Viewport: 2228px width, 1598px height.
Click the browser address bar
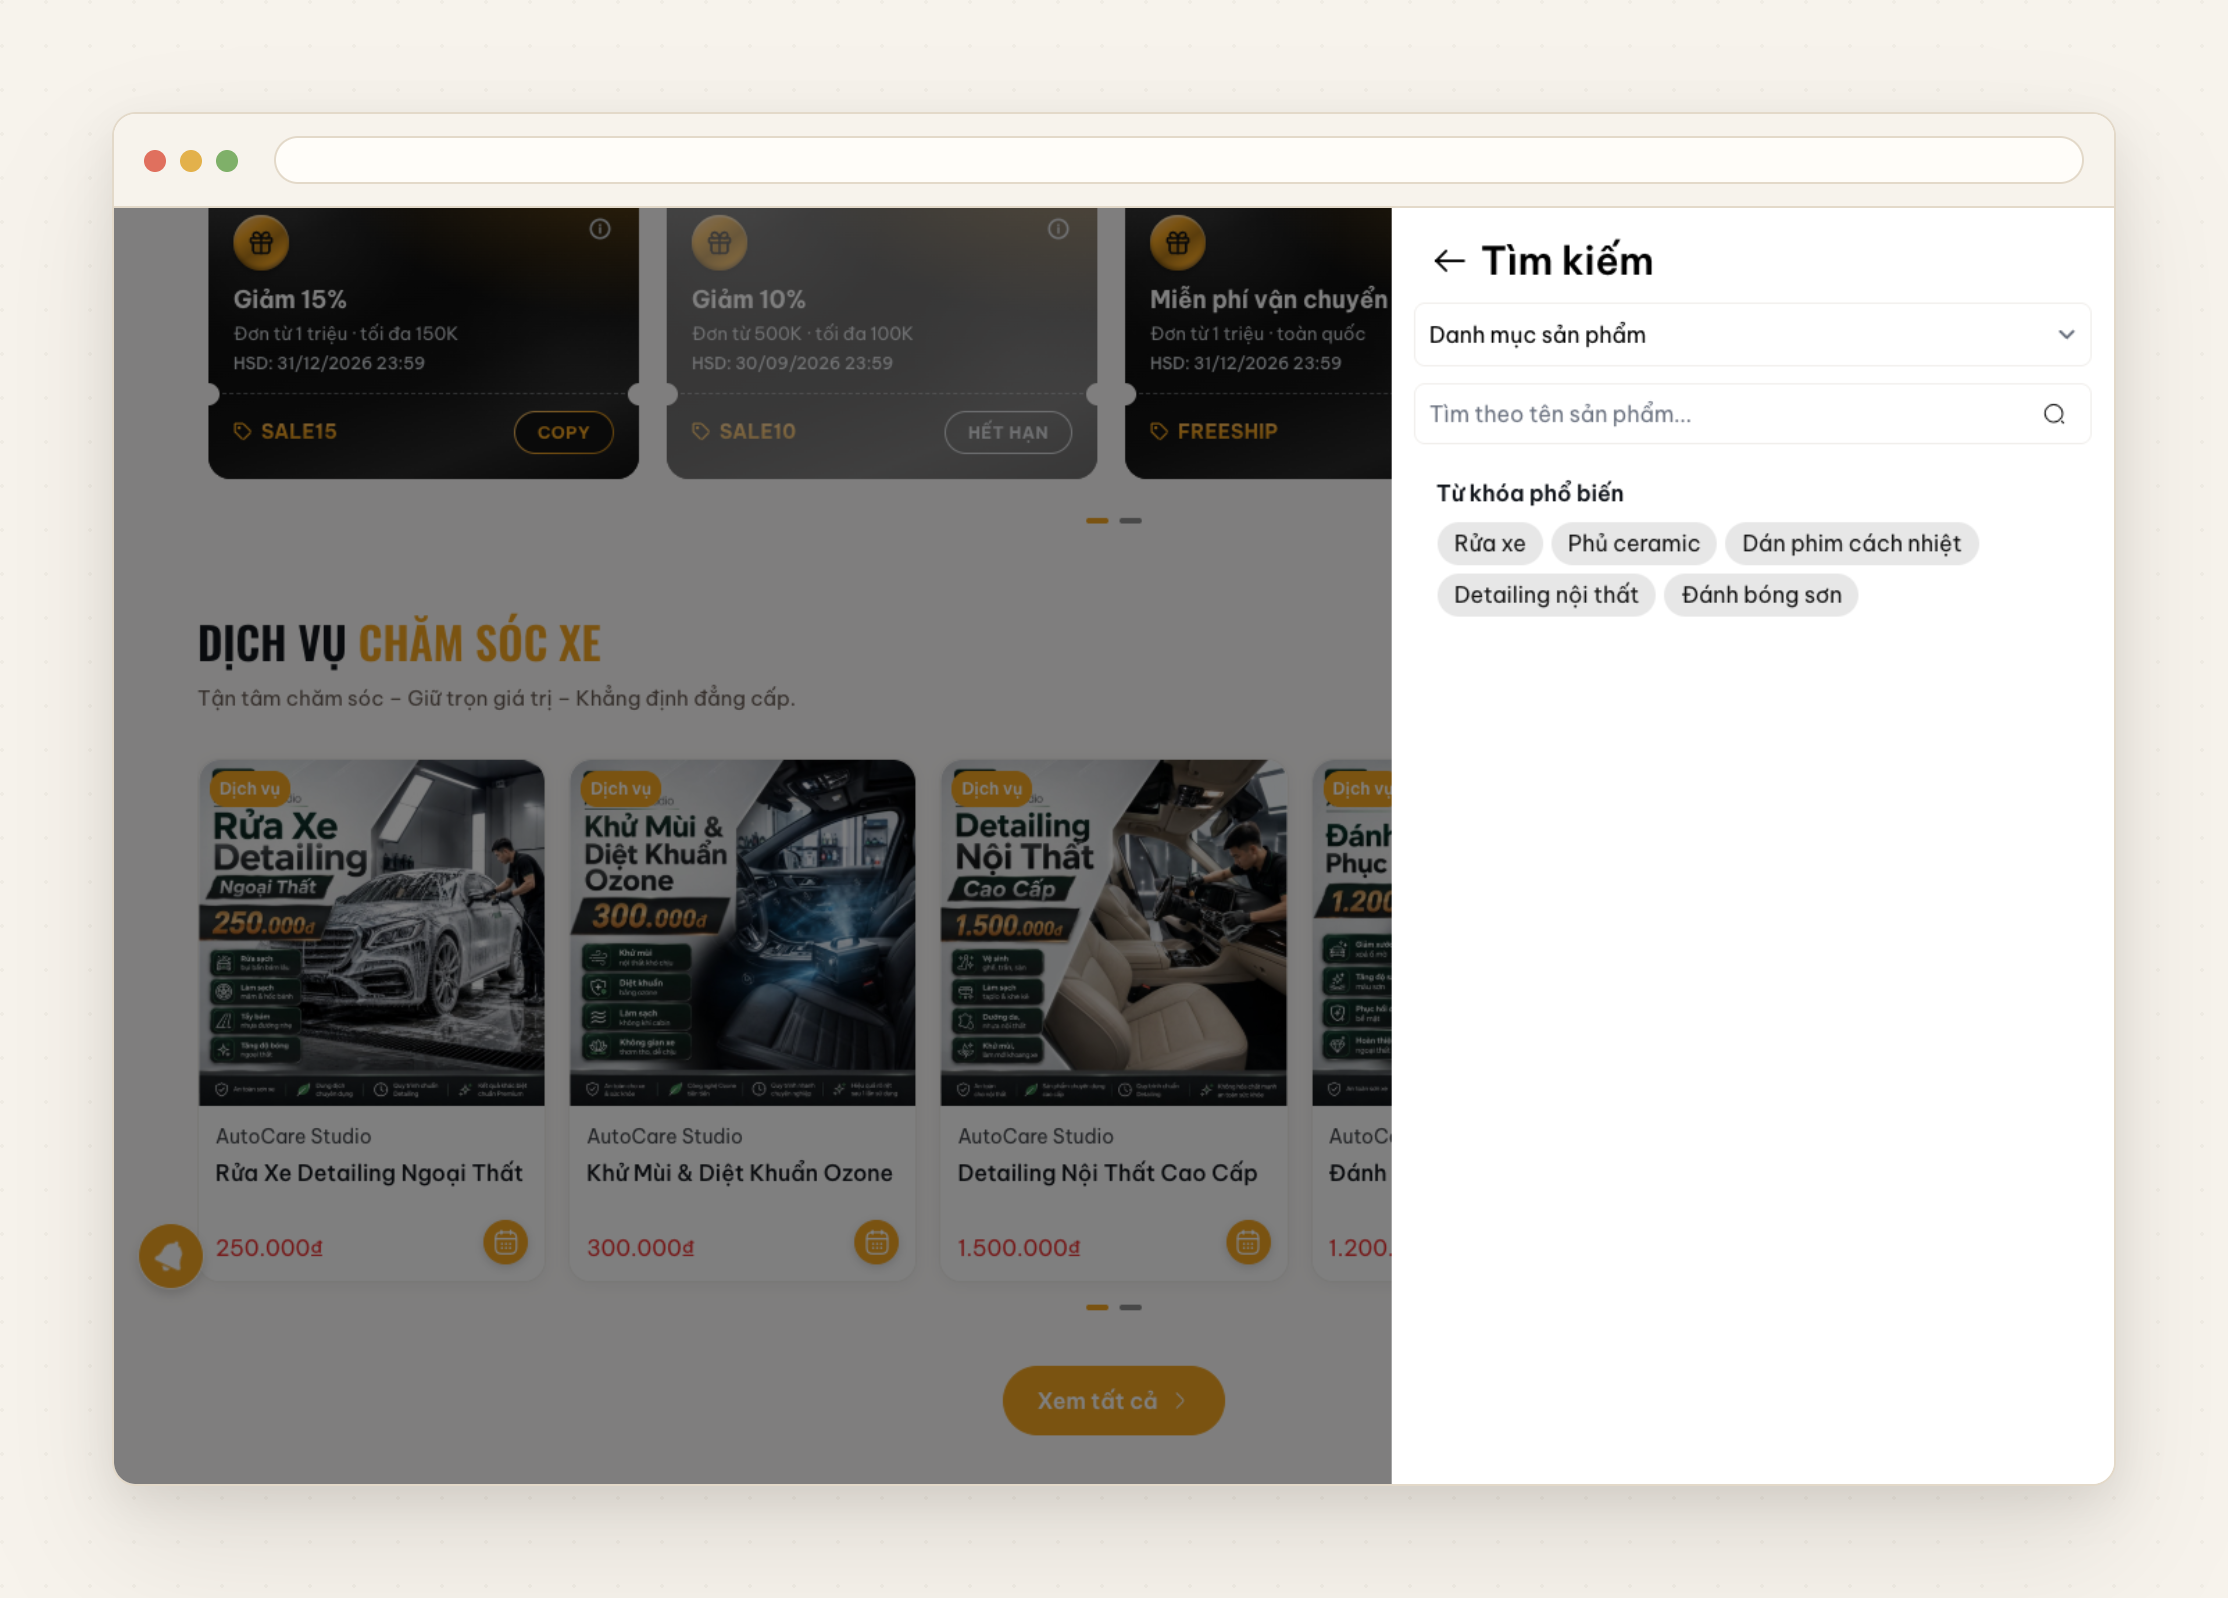point(1178,160)
